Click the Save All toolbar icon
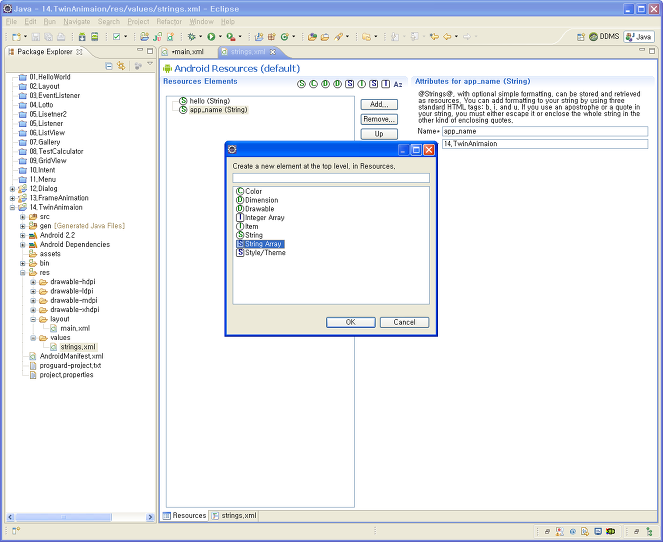 click(x=48, y=37)
